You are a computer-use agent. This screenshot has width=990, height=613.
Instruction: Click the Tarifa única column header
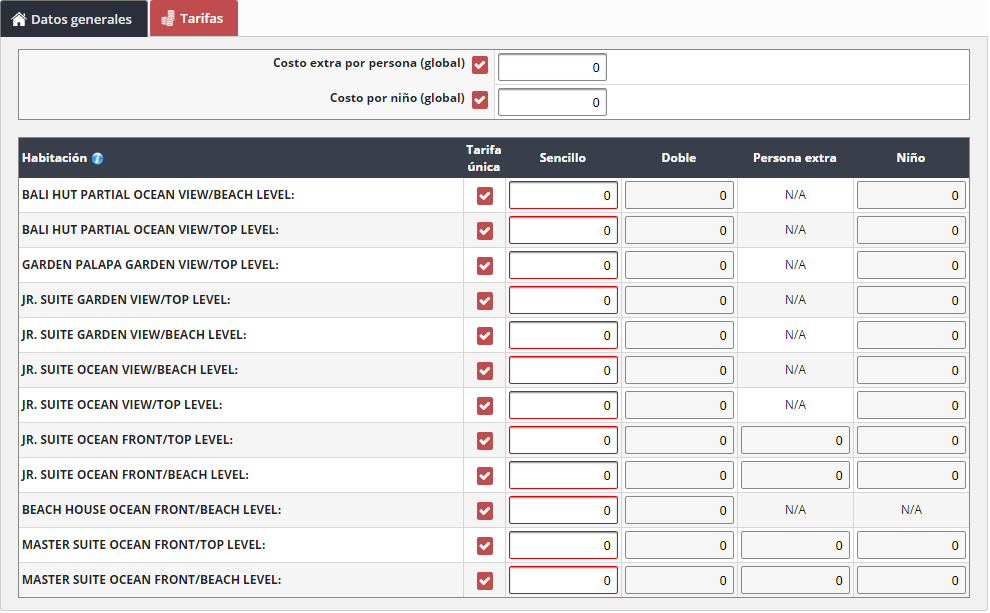(x=484, y=158)
